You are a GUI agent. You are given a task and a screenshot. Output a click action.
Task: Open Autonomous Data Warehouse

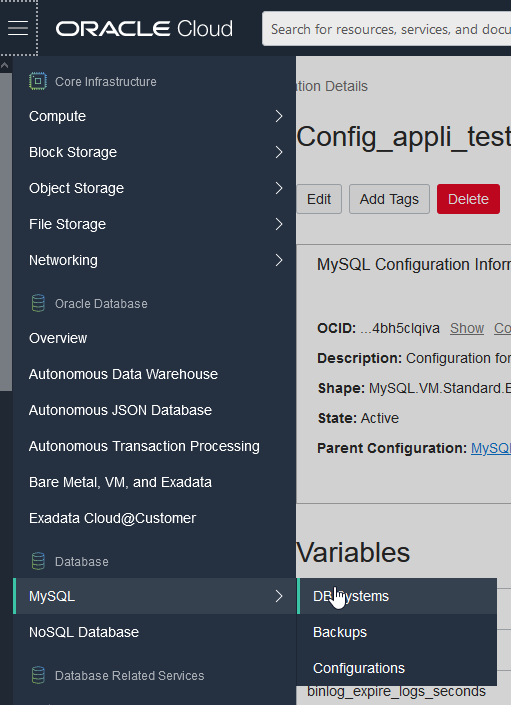(x=155, y=374)
